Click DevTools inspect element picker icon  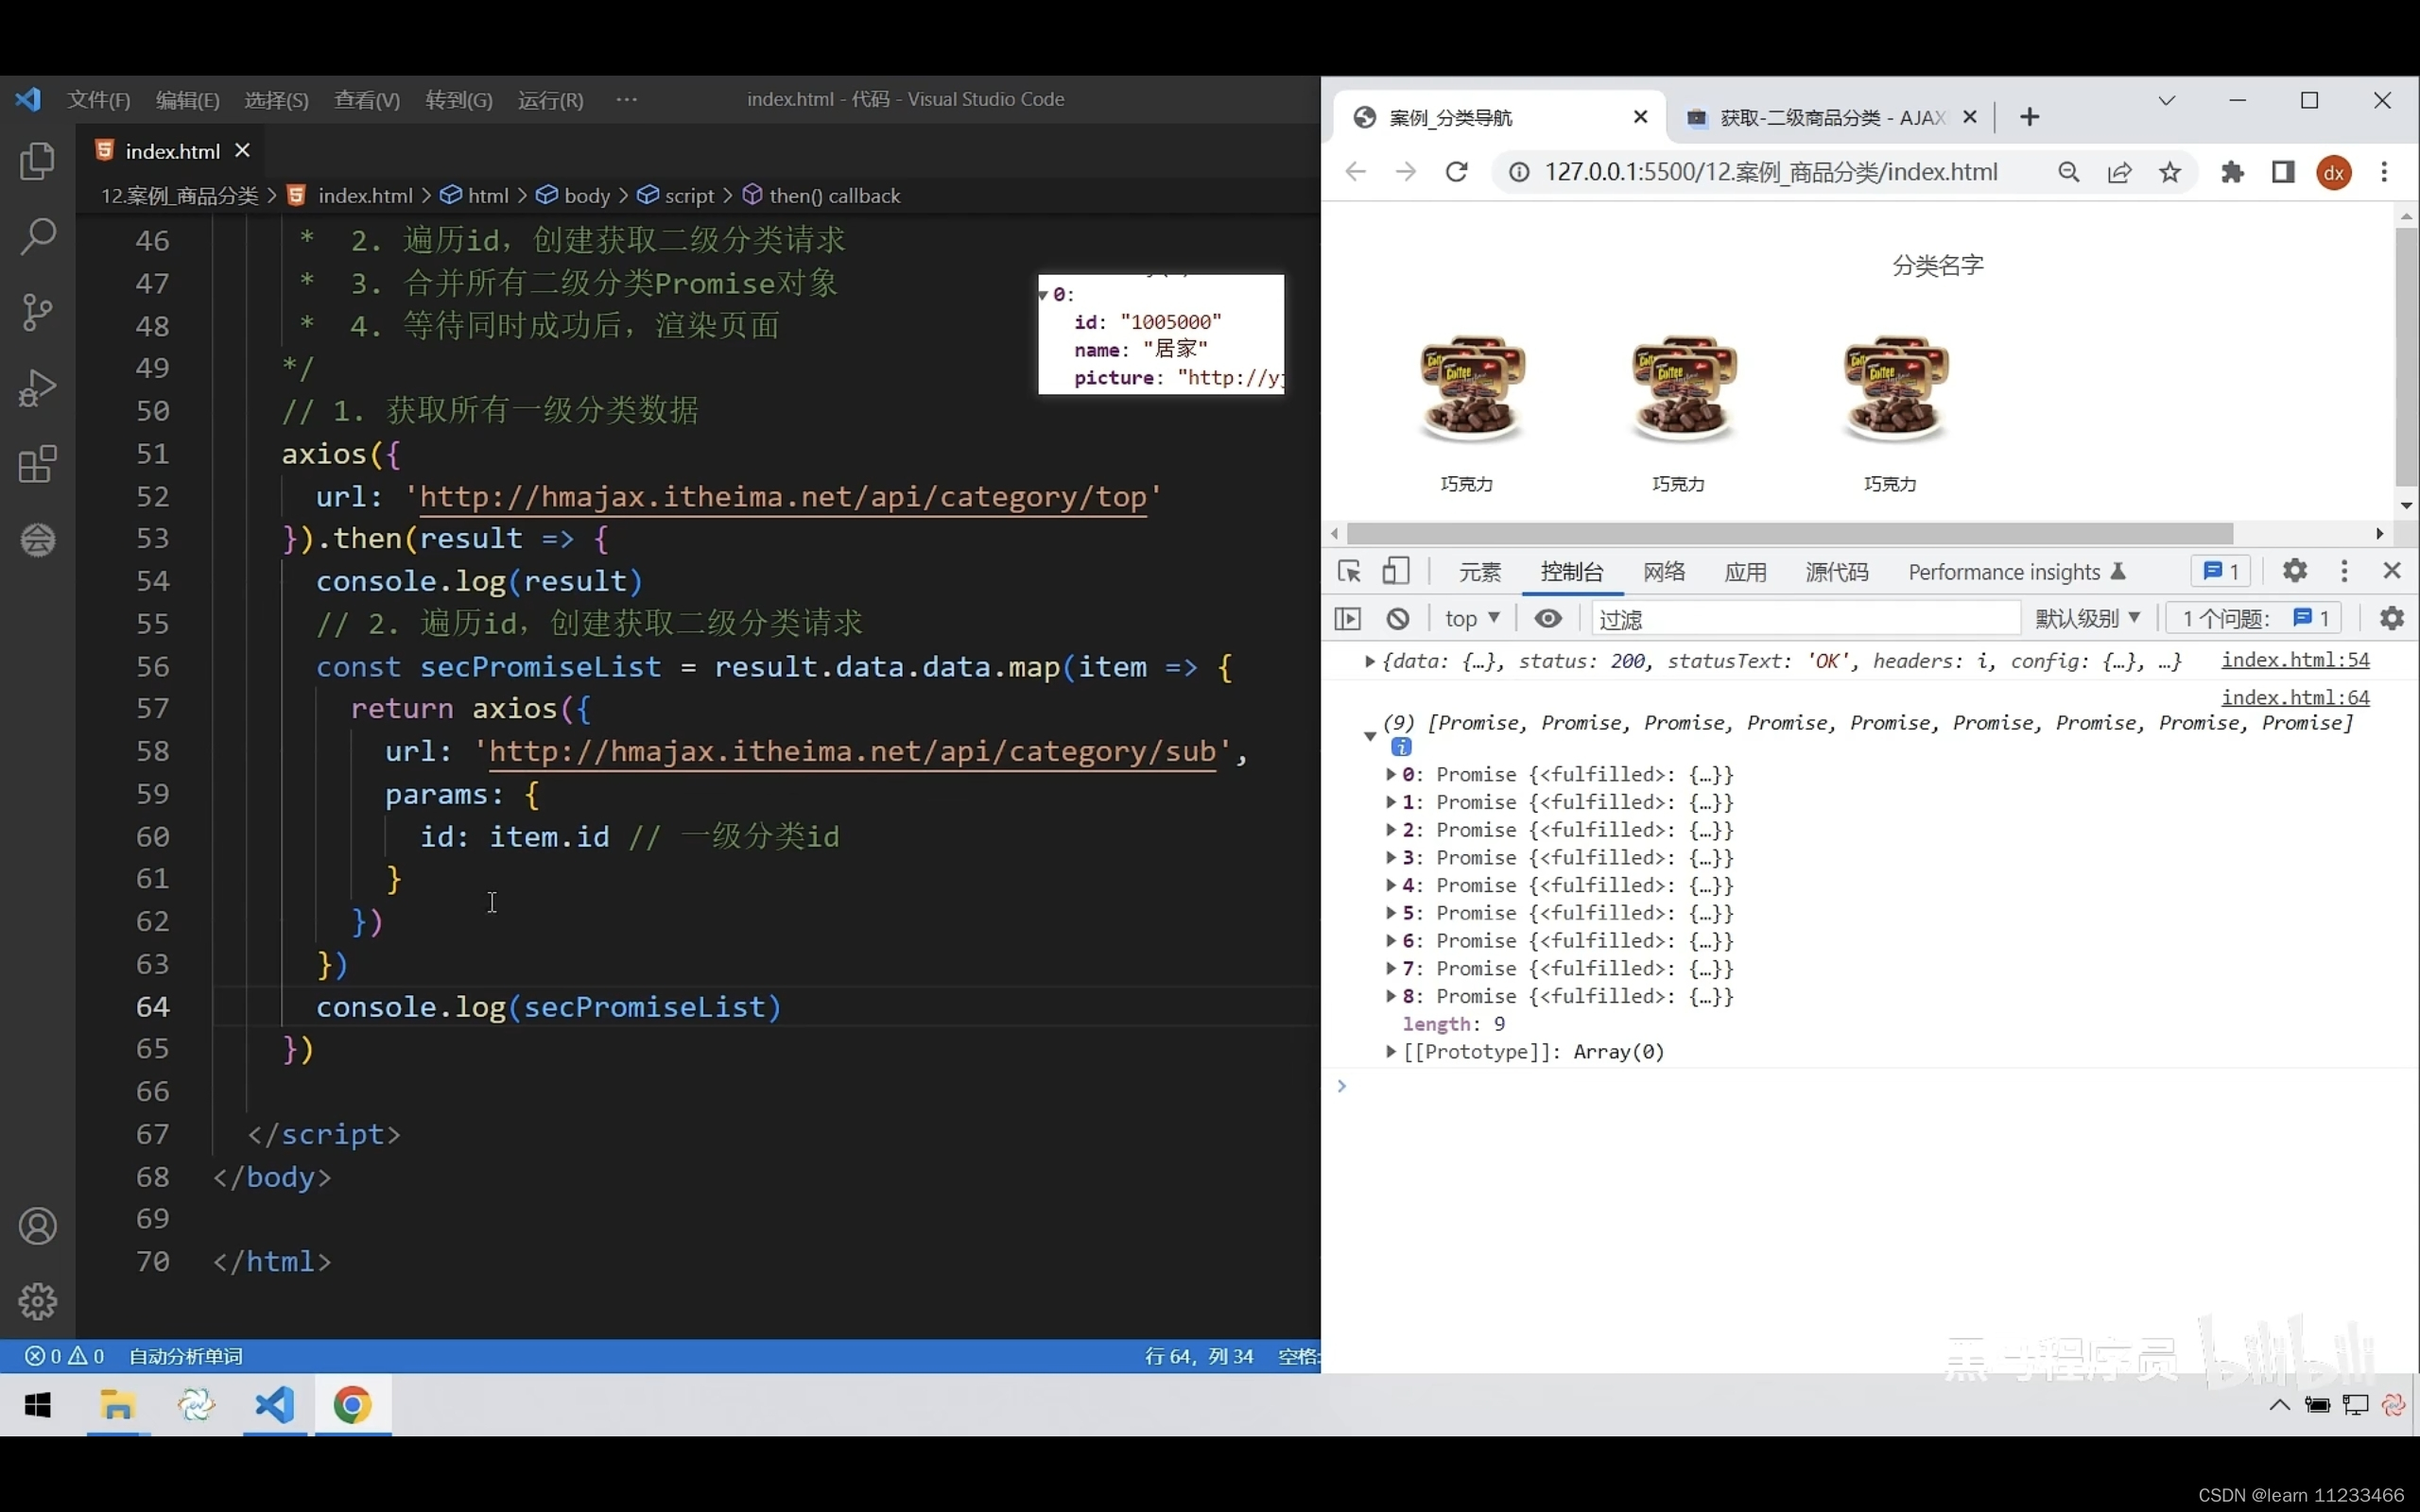pos(1349,571)
